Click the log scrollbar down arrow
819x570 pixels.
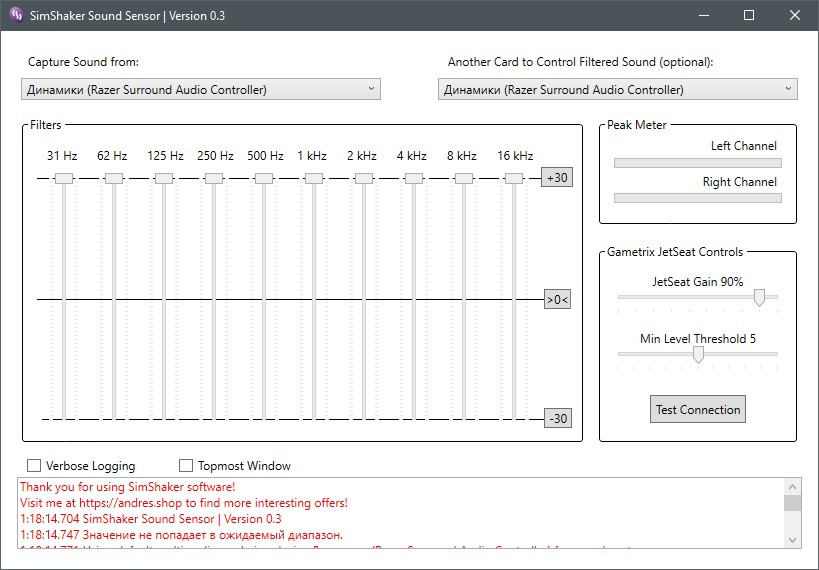click(x=792, y=539)
